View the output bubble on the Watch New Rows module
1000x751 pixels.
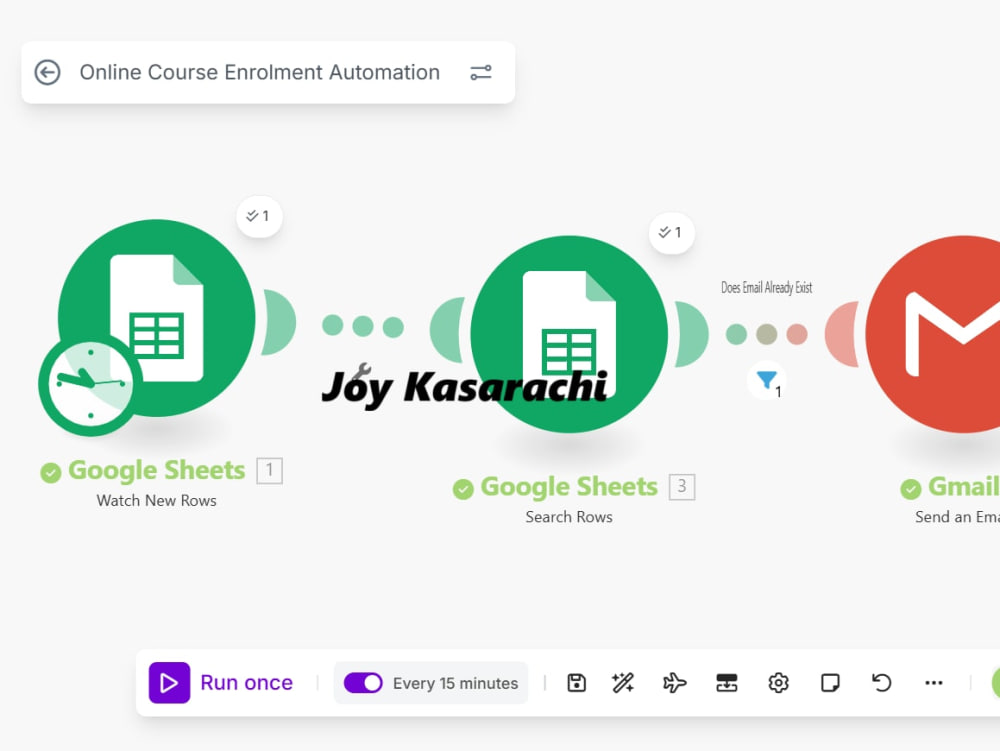259,216
